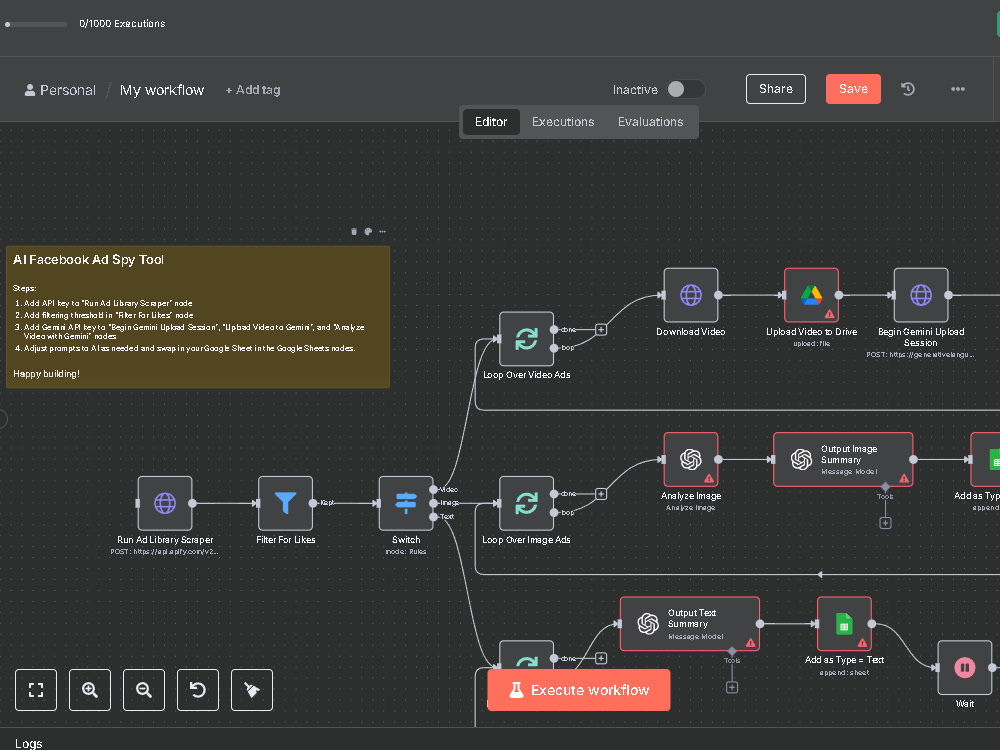The width and height of the screenshot is (1000, 750).
Task: Zoom to fit the workflow canvas
Action: pos(36,690)
